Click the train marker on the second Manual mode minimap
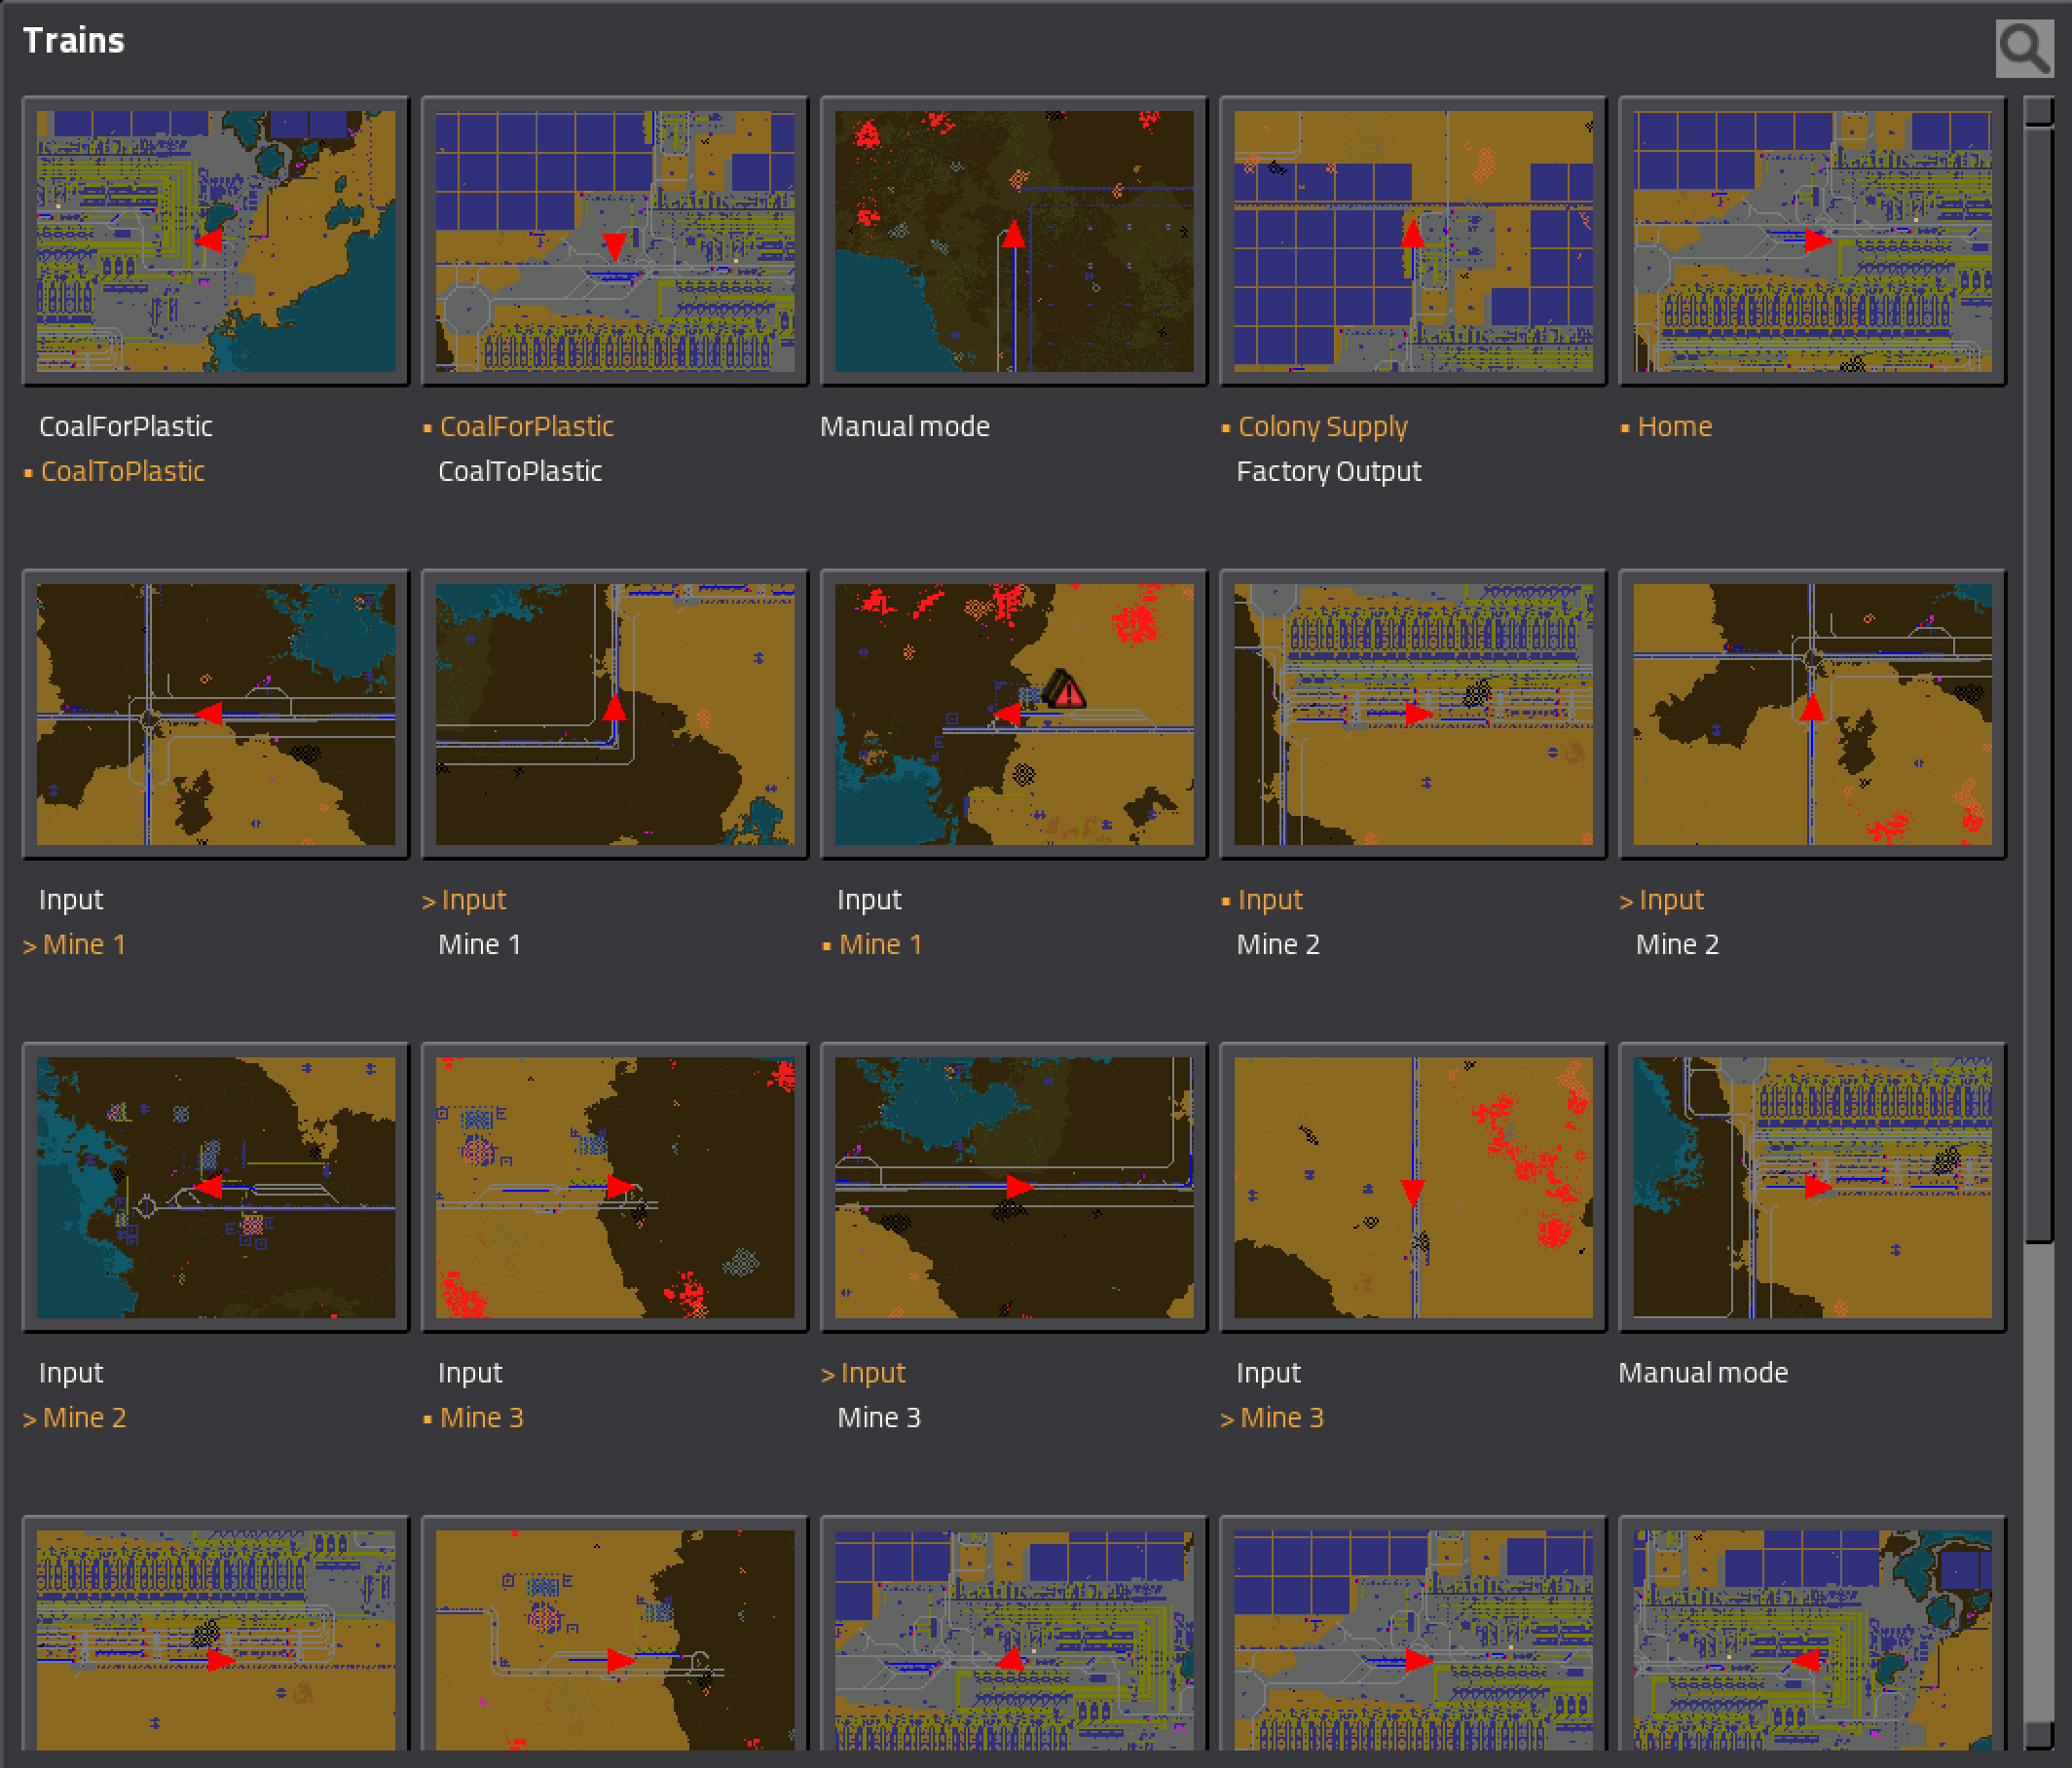 point(1820,1188)
